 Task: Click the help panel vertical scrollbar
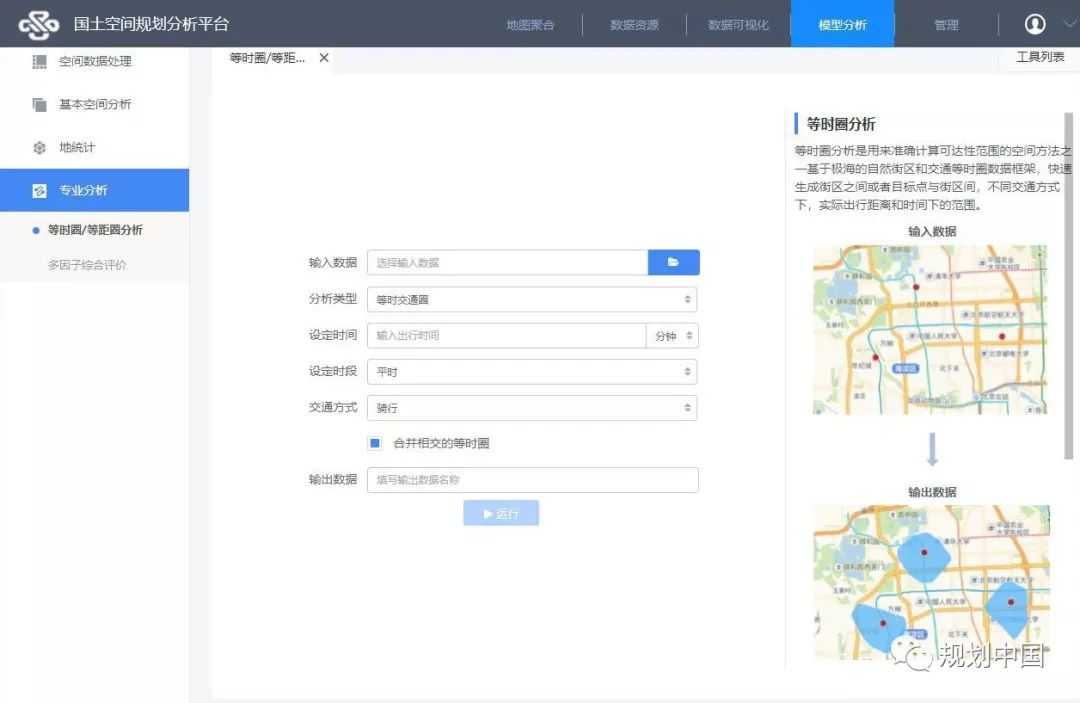1069,280
